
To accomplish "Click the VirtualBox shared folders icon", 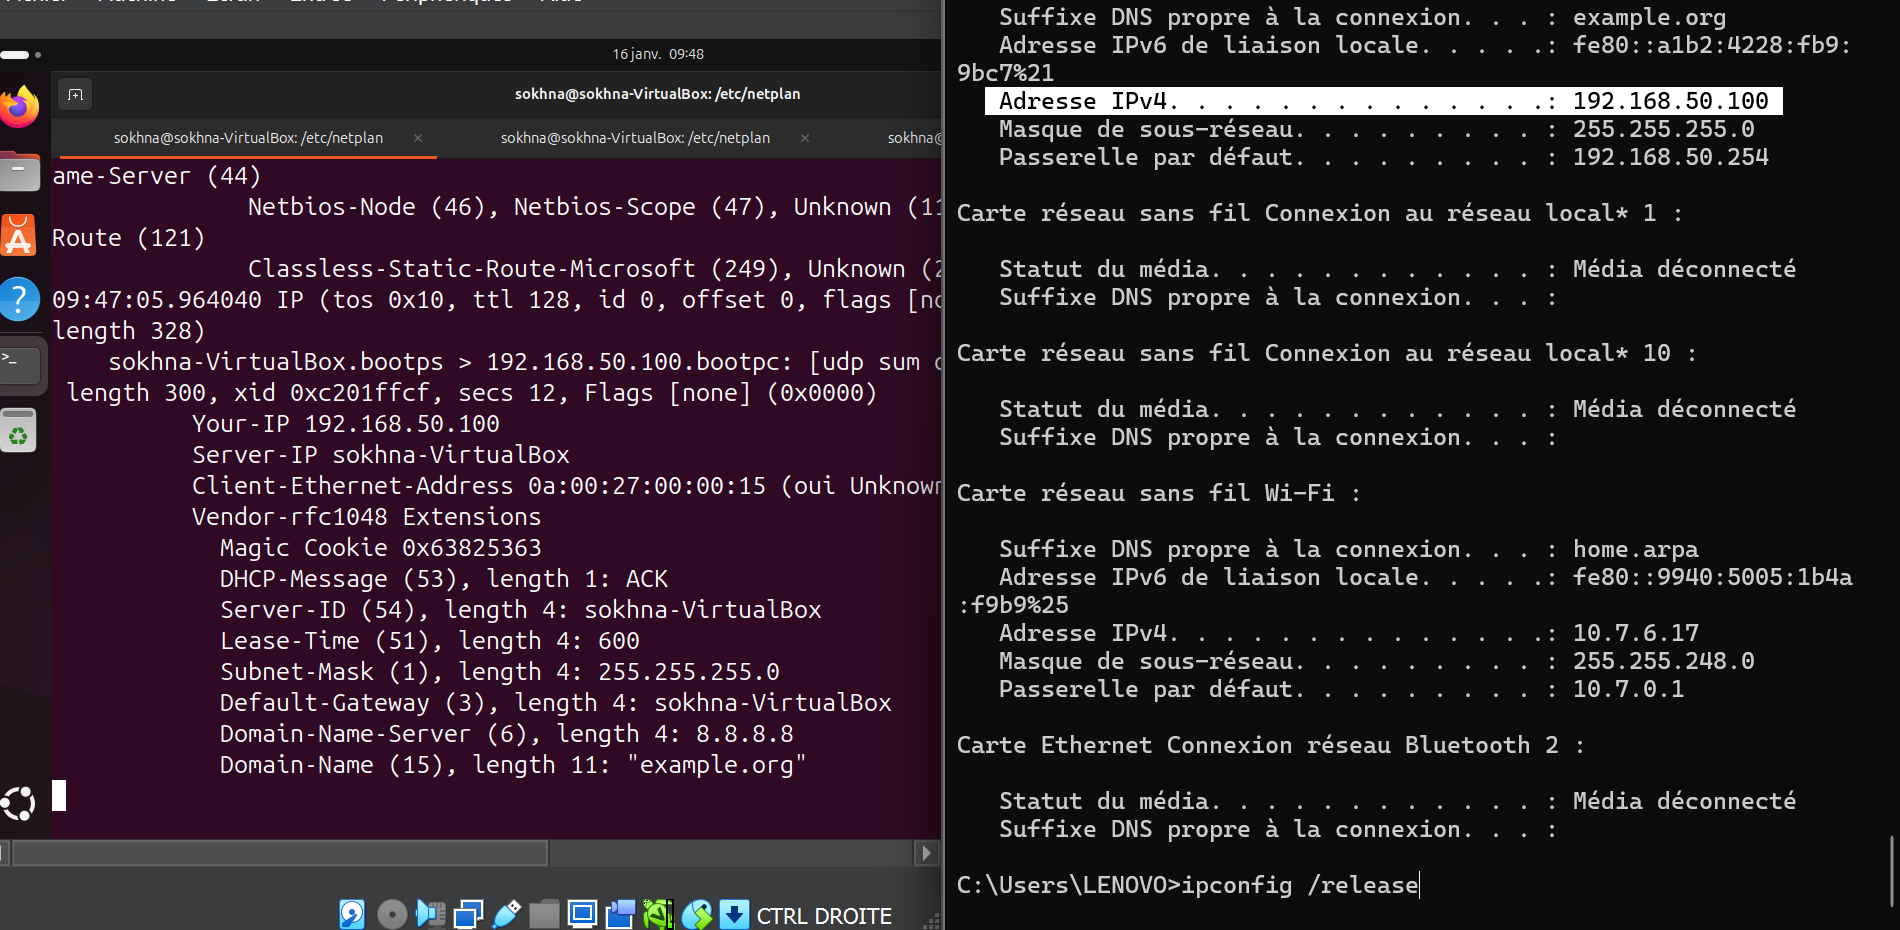I will point(544,914).
